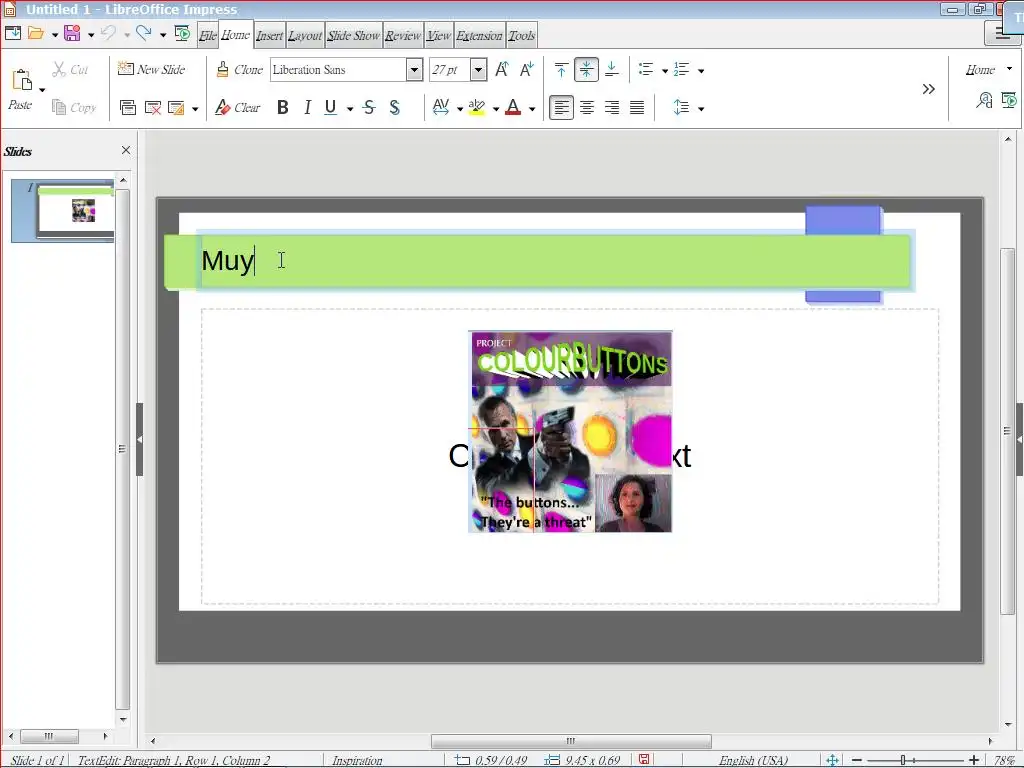The height and width of the screenshot is (768, 1024).
Task: Open unordered list dropdown arrow
Action: 665,71
